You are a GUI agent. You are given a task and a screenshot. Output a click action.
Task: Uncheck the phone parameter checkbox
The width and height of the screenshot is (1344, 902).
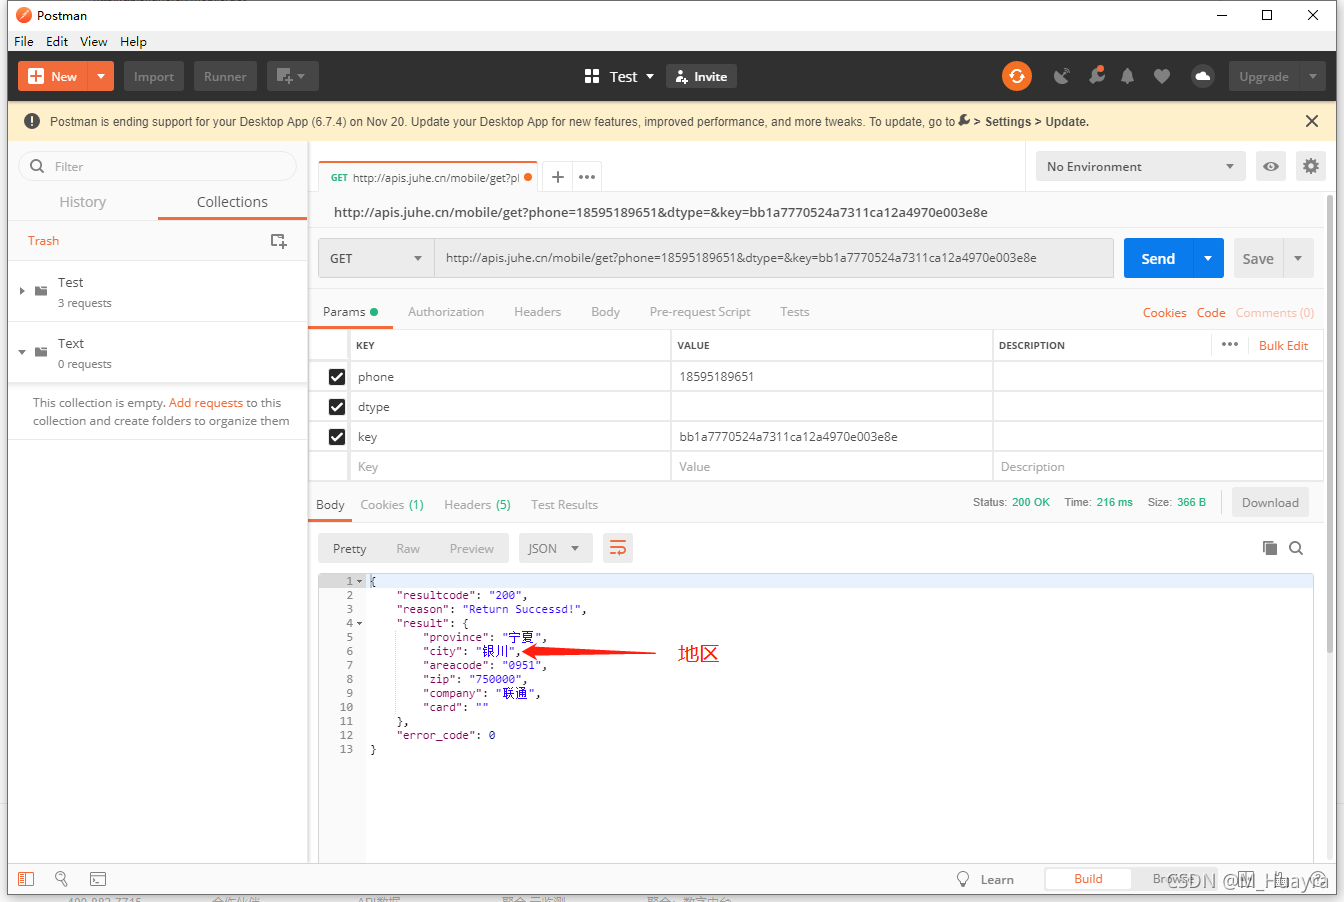pyautogui.click(x=337, y=377)
